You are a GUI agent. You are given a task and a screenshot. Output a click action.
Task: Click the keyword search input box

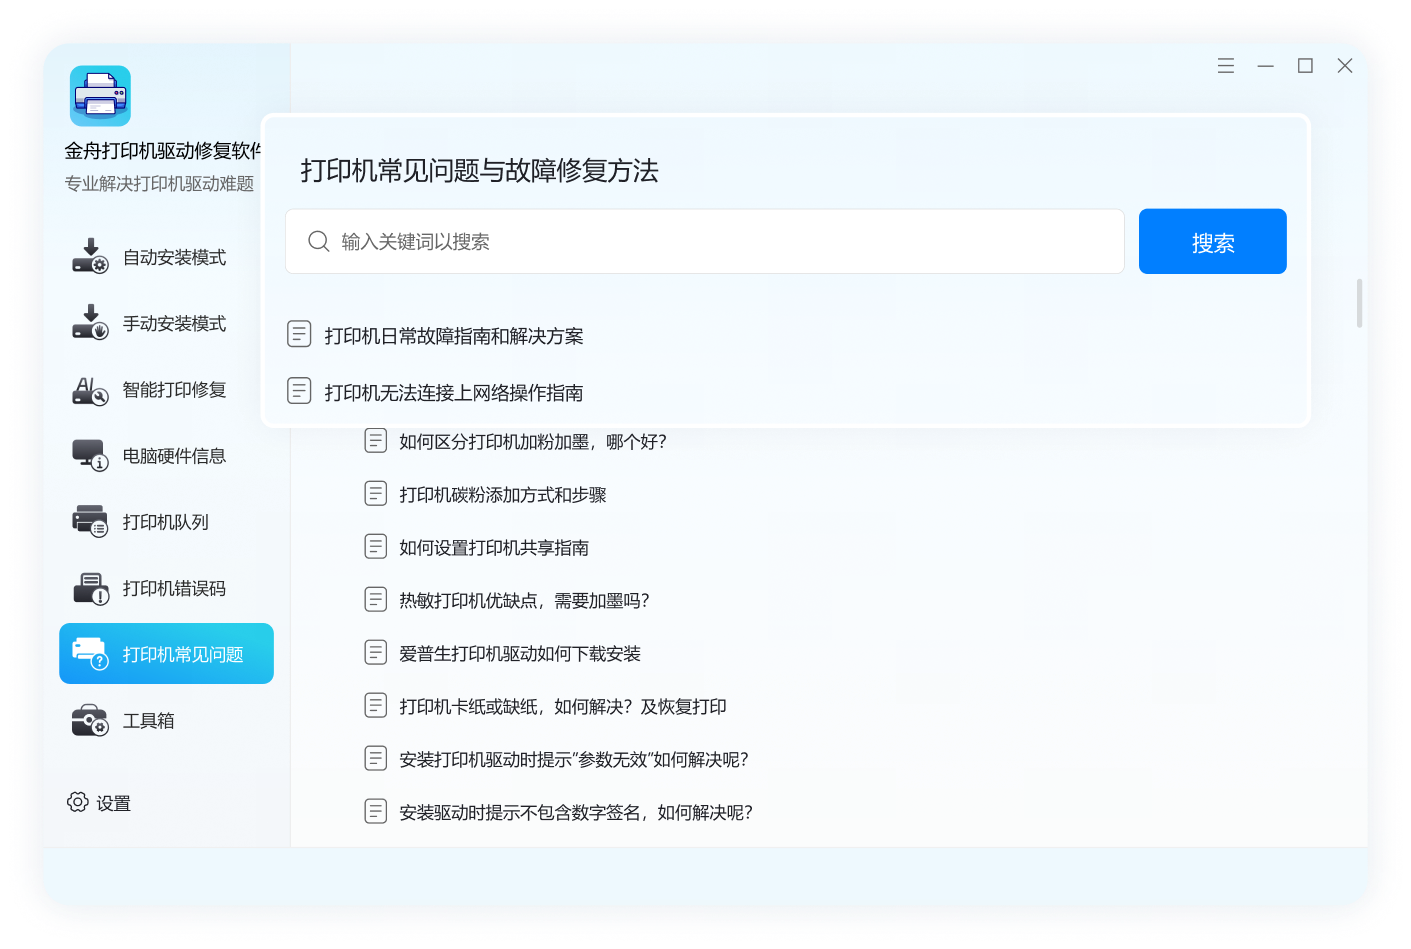pos(704,241)
